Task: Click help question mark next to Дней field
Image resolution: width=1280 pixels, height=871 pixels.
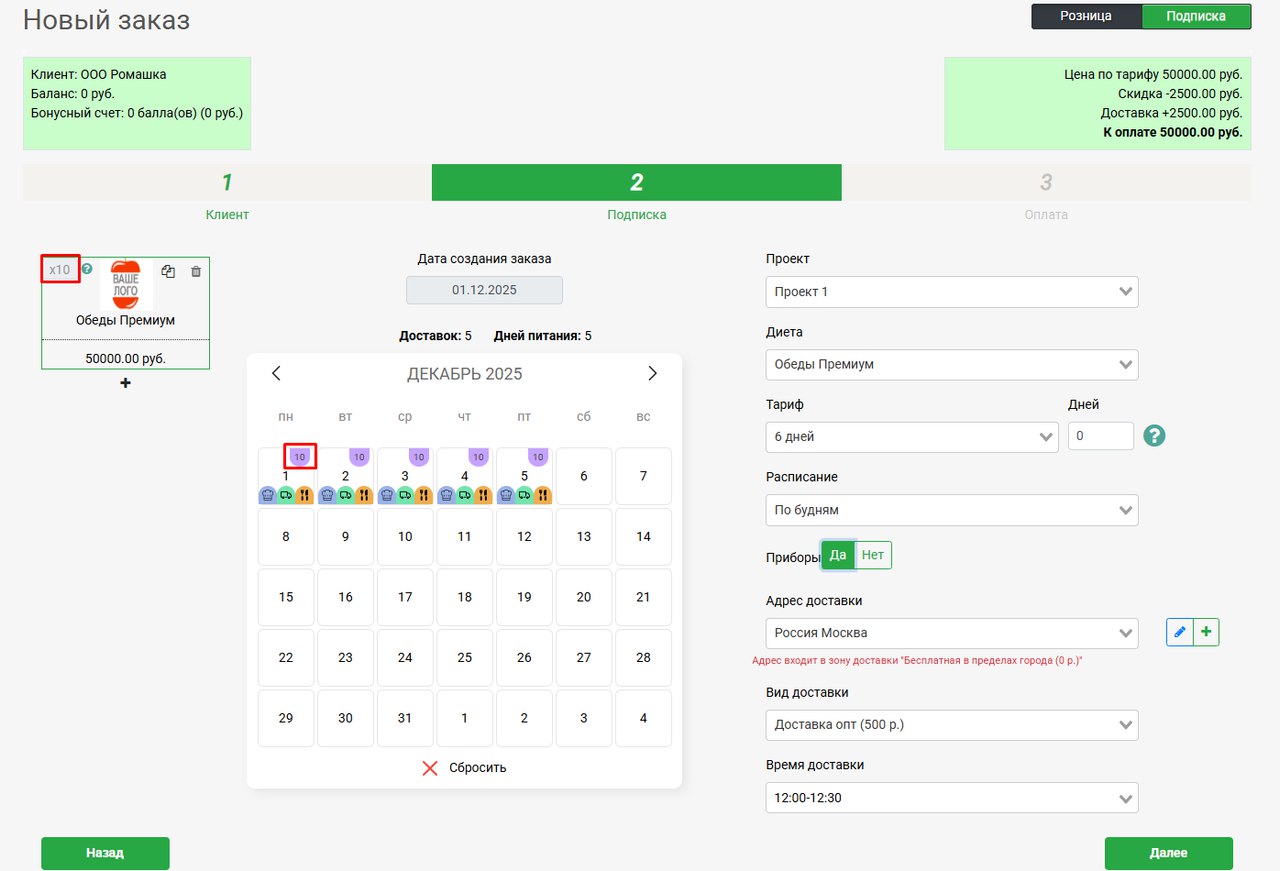Action: [1154, 436]
